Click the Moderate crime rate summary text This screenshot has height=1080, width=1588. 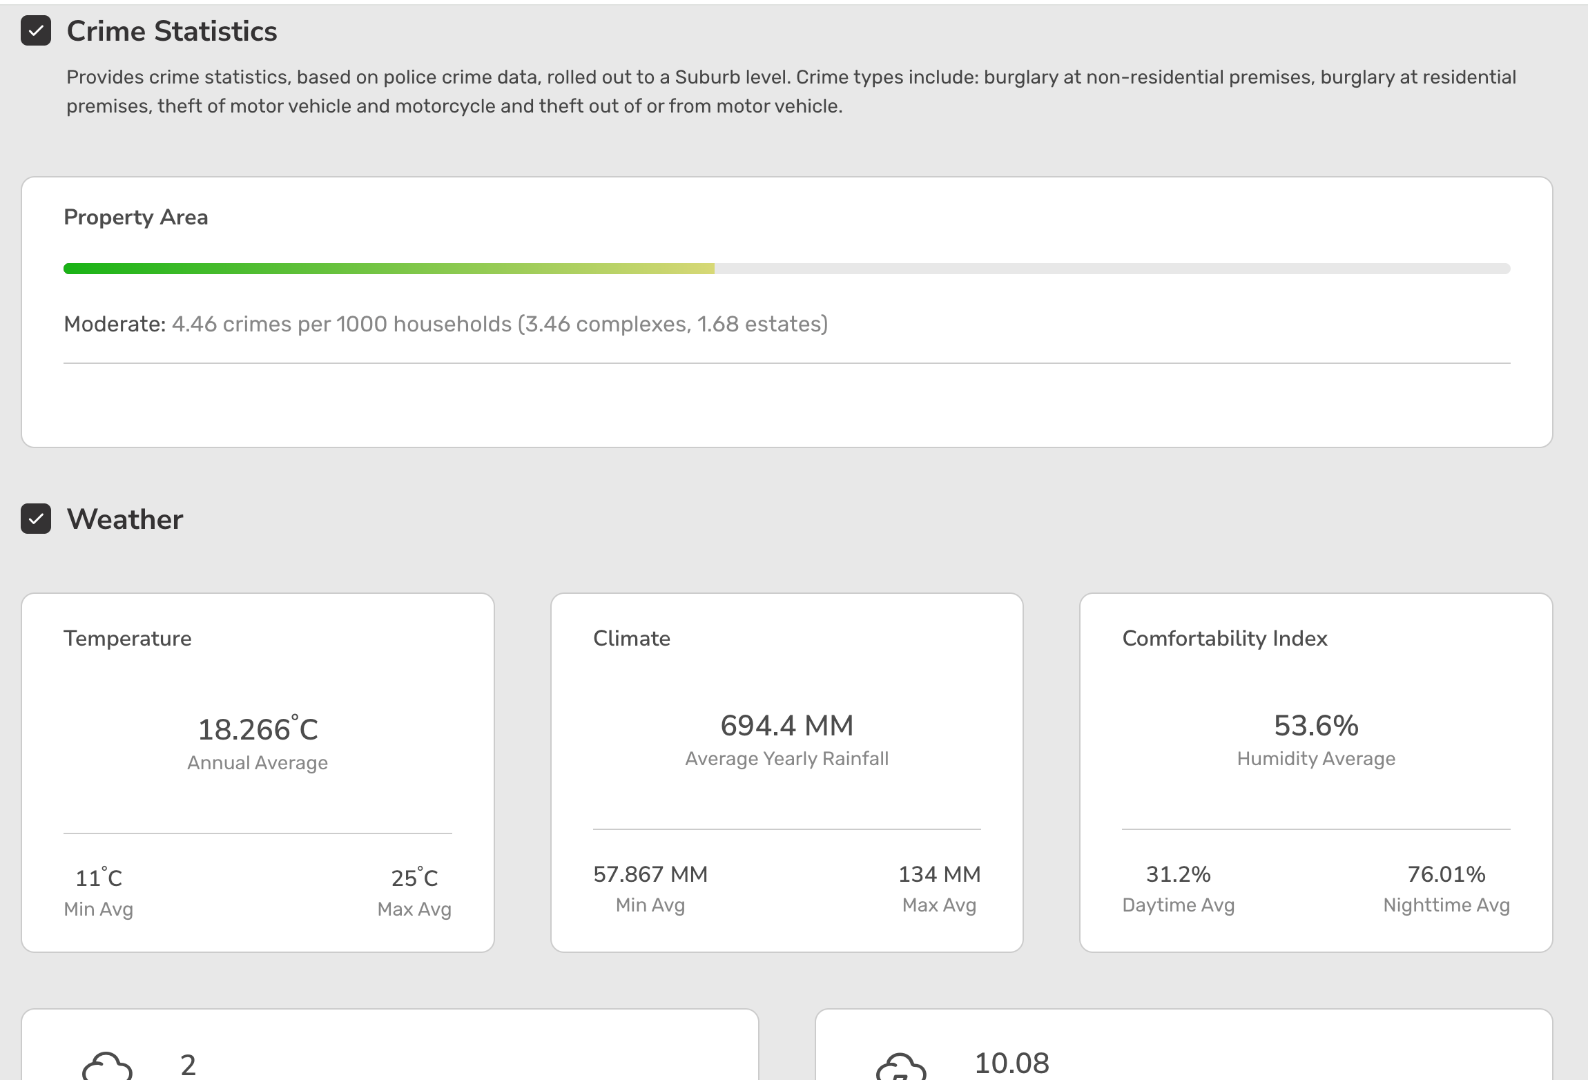coord(445,324)
